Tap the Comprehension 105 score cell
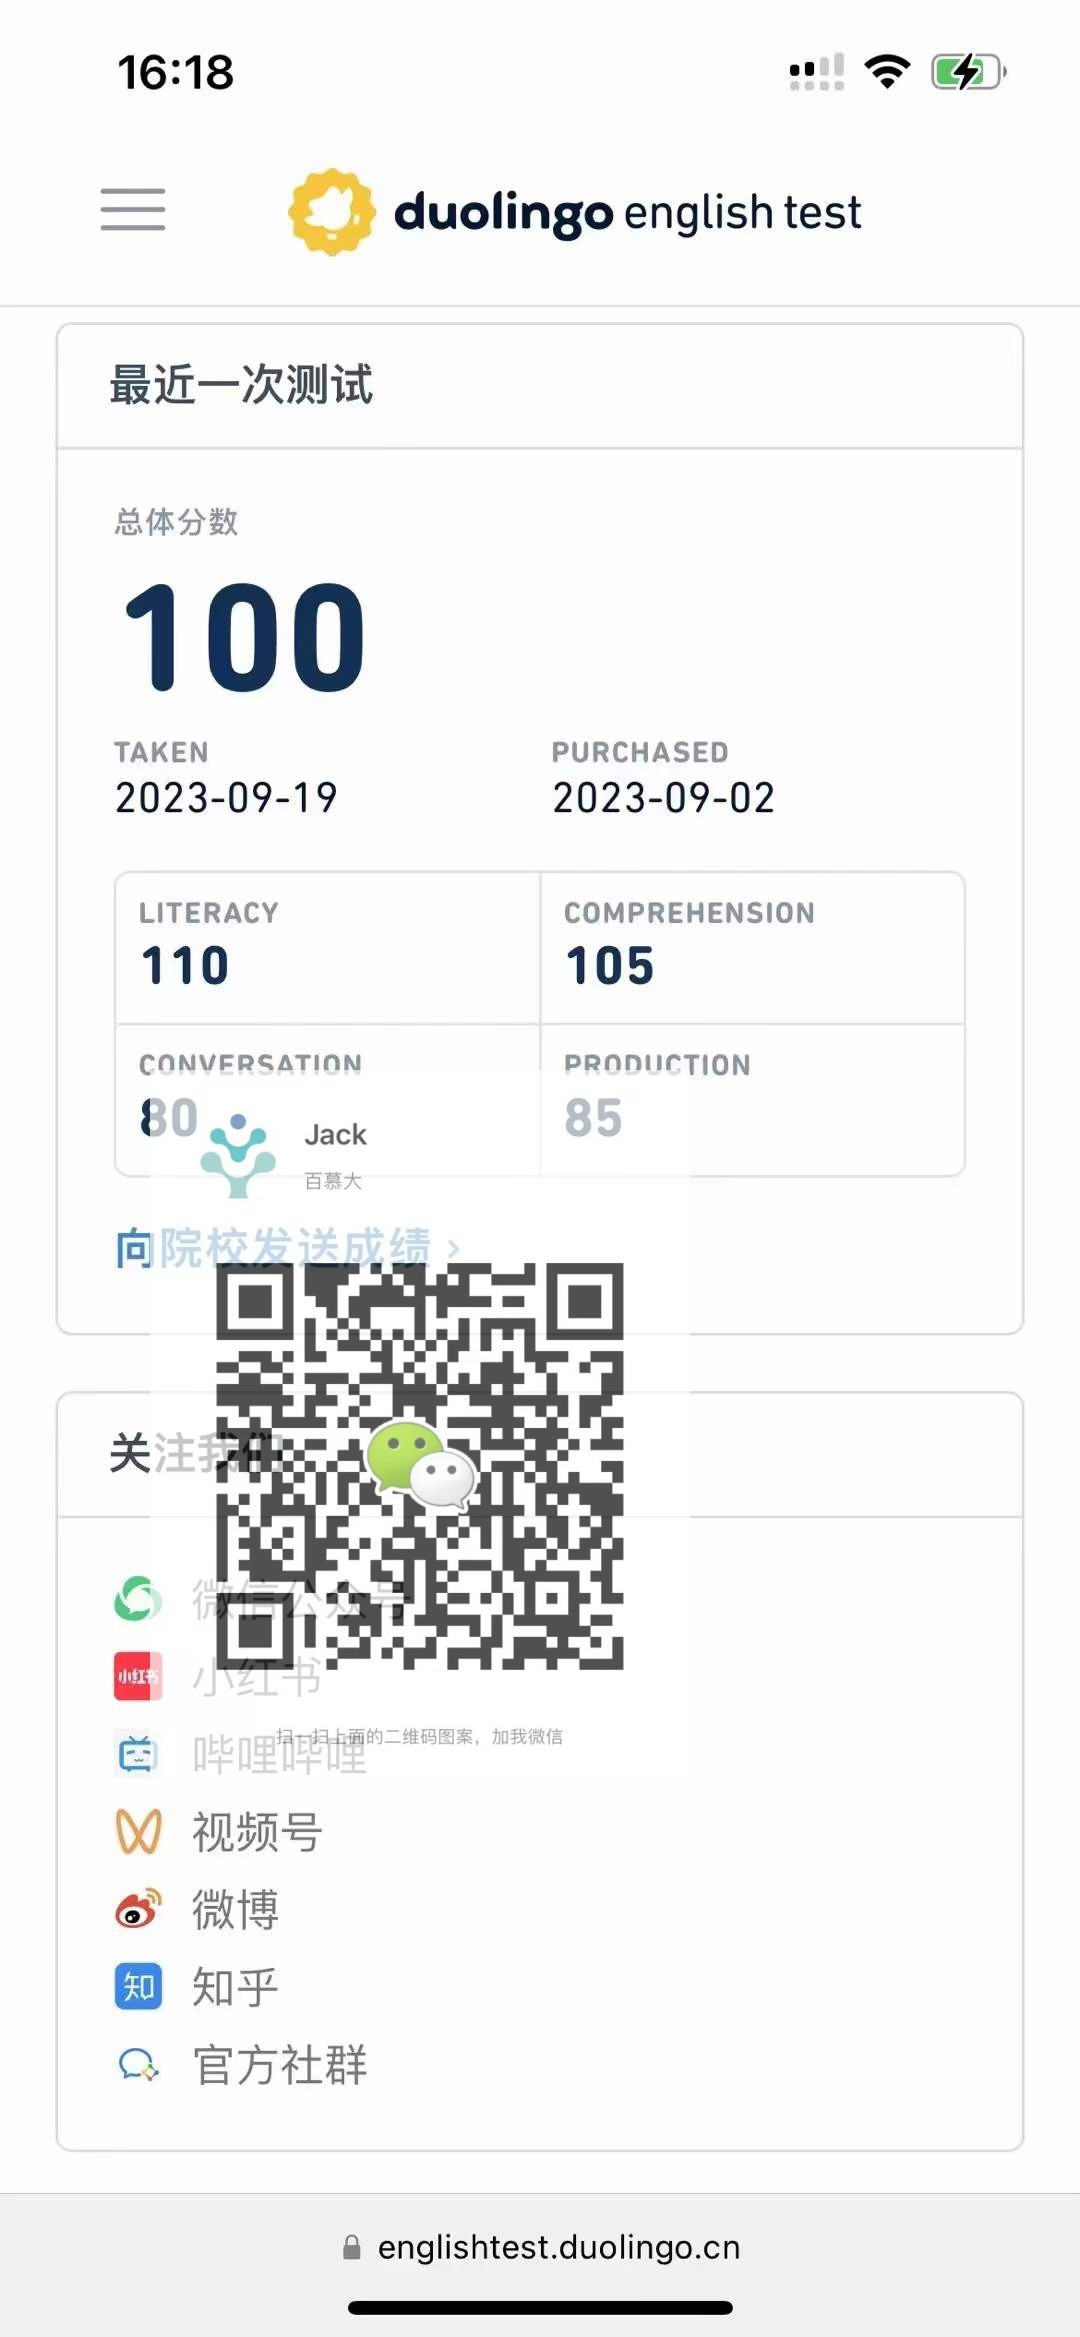Screen dimensions: 1080x2337 753,948
